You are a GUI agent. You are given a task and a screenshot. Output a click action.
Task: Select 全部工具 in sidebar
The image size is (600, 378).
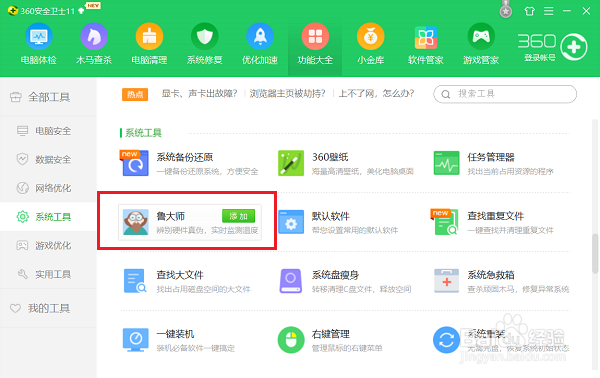(48, 97)
